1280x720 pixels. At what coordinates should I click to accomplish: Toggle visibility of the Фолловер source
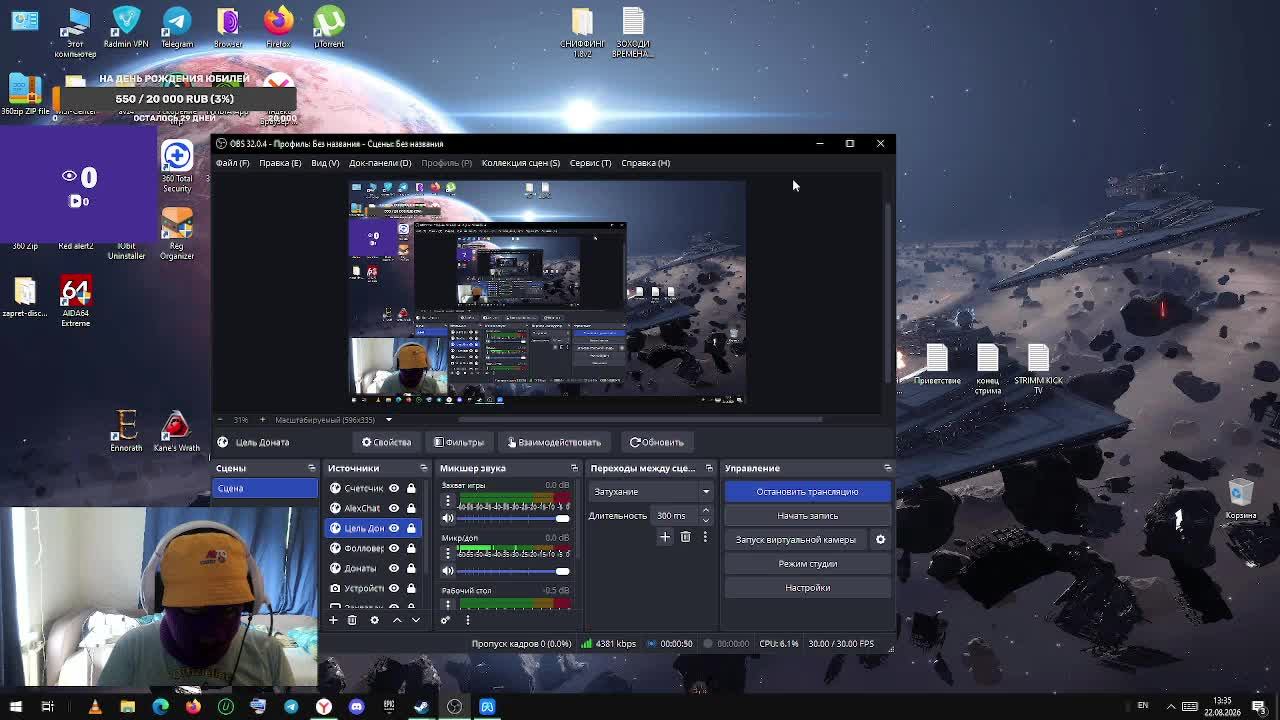394,548
